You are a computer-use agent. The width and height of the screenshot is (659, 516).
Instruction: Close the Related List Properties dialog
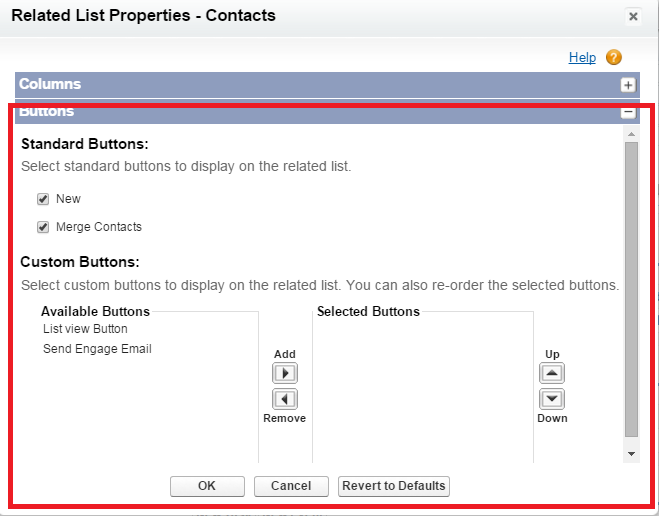[633, 17]
